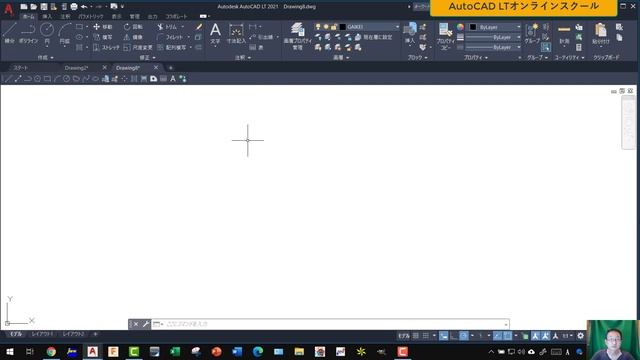Expand the 修正 (Modify) panel title

147,58
